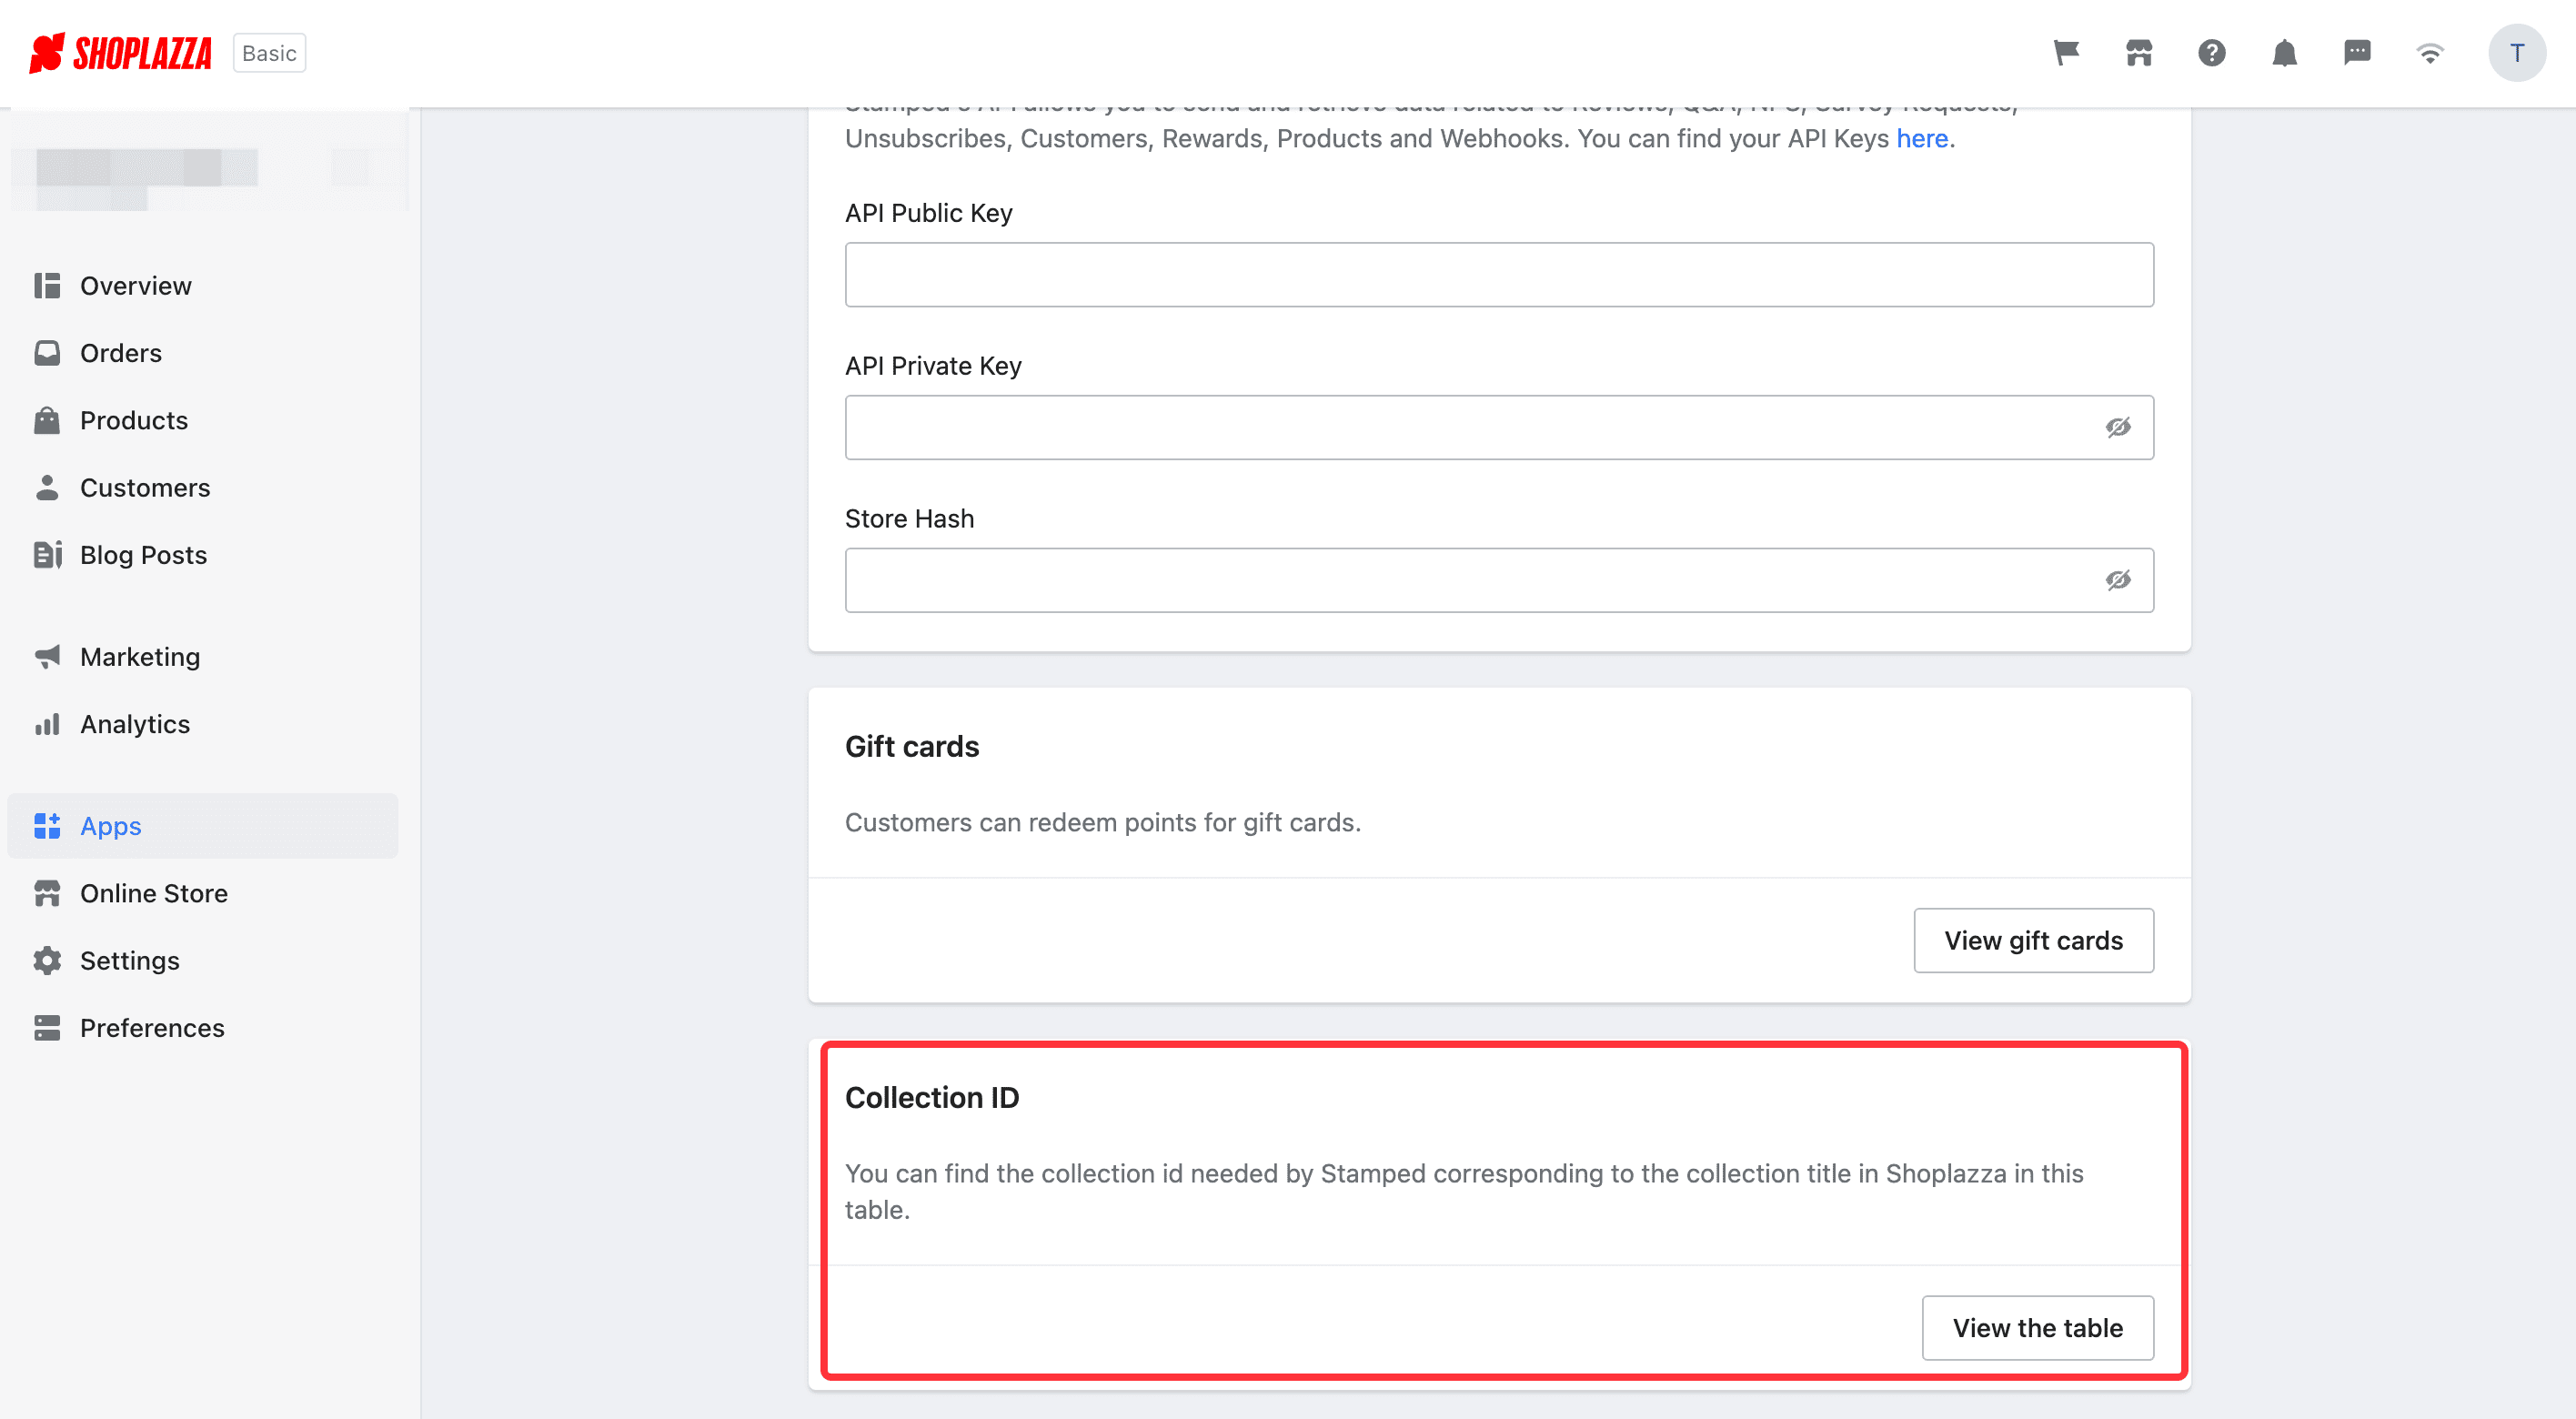Click View the table button
The width and height of the screenshot is (2576, 1419).
(x=2037, y=1328)
